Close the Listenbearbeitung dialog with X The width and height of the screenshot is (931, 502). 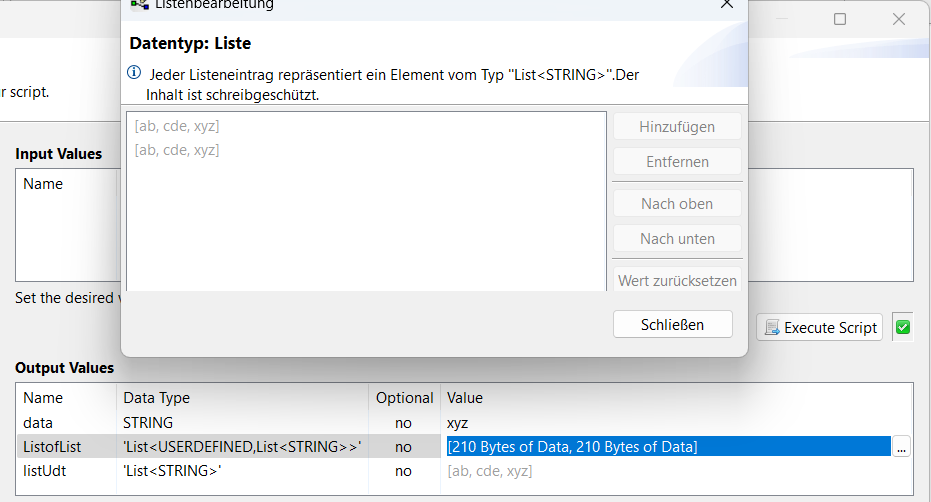(x=727, y=4)
